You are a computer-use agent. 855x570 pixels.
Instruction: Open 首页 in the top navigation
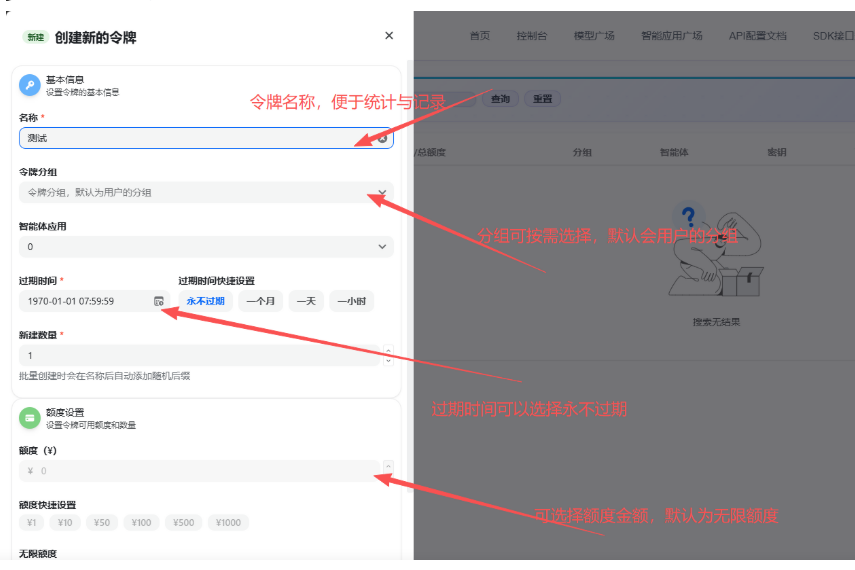480,36
